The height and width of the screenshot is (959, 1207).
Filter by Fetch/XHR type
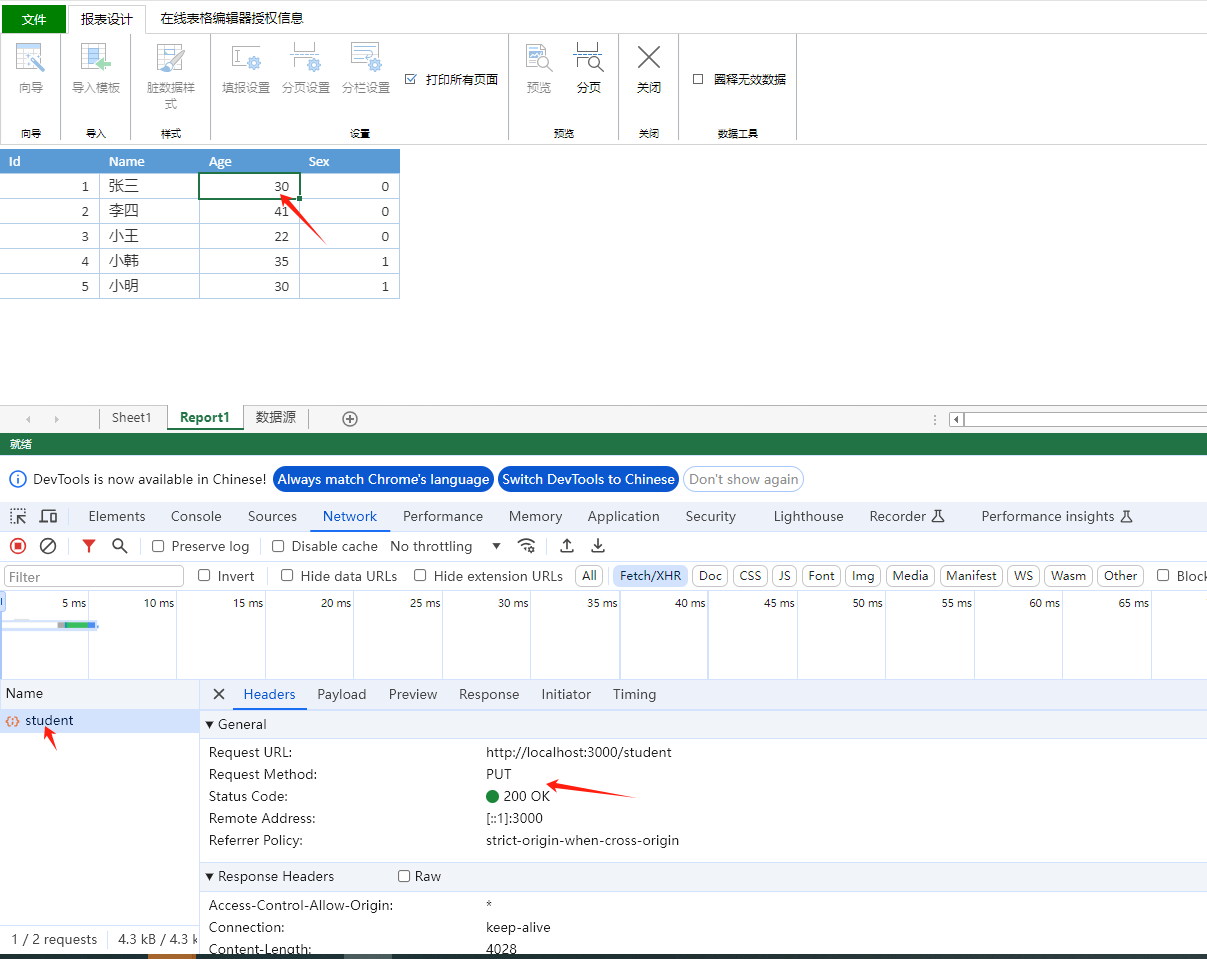click(650, 575)
